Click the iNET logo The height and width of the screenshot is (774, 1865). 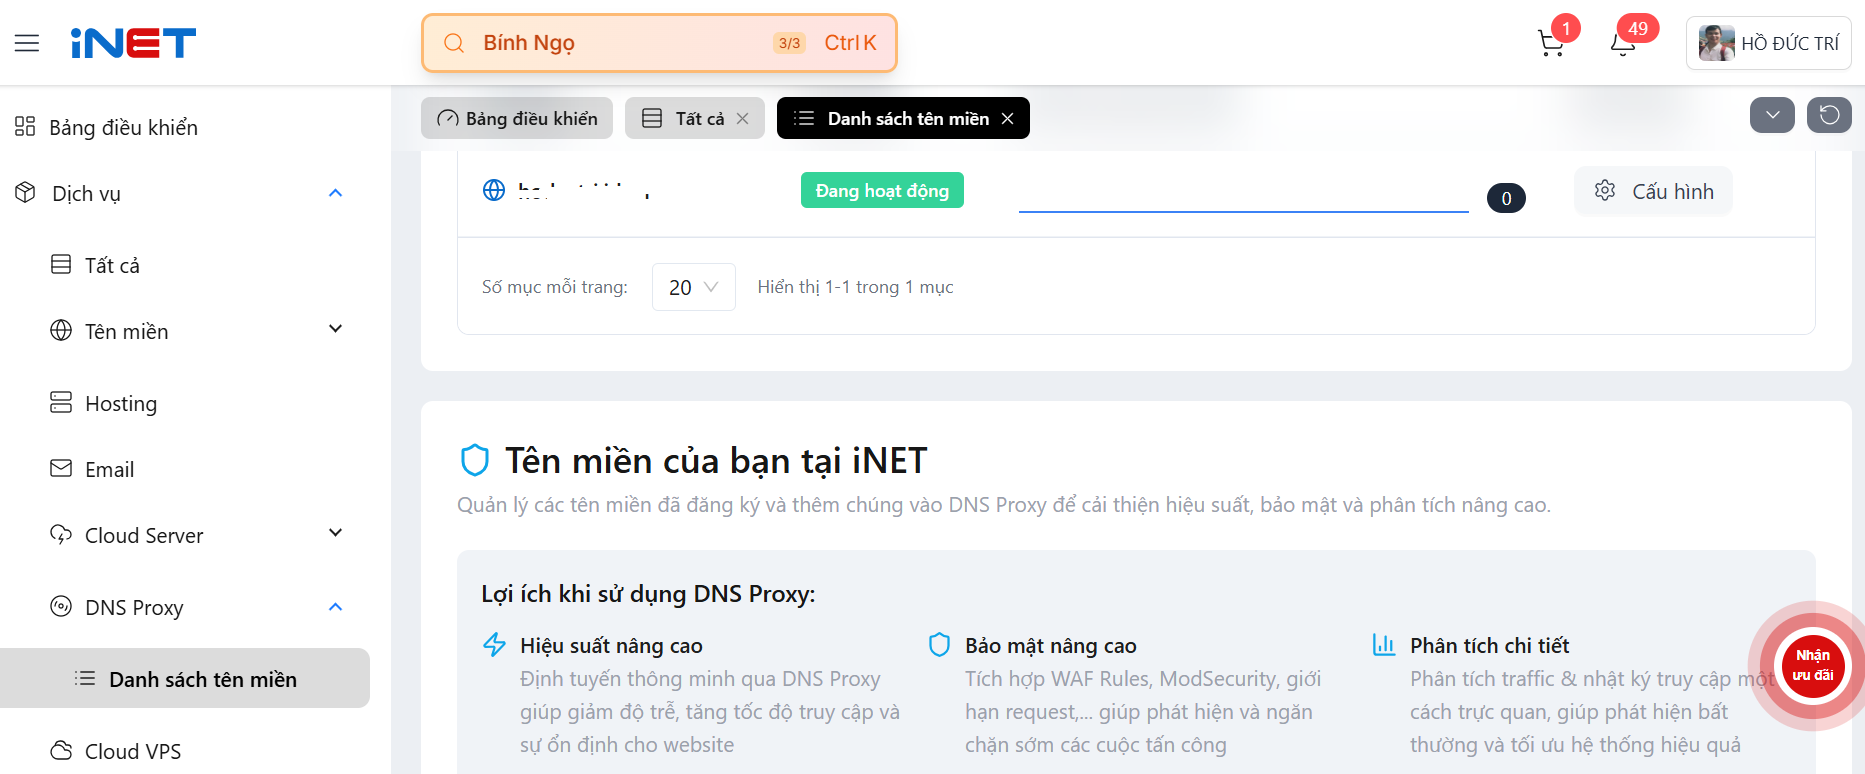133,43
